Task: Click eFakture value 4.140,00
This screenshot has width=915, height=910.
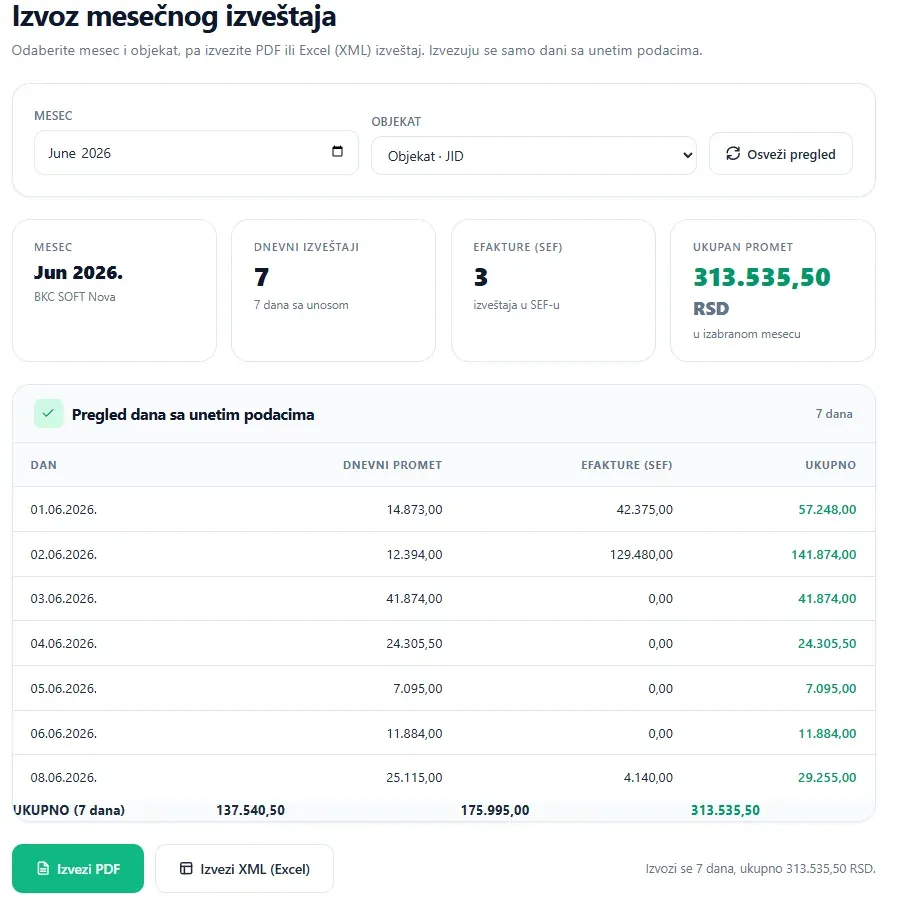Action: coord(648,777)
